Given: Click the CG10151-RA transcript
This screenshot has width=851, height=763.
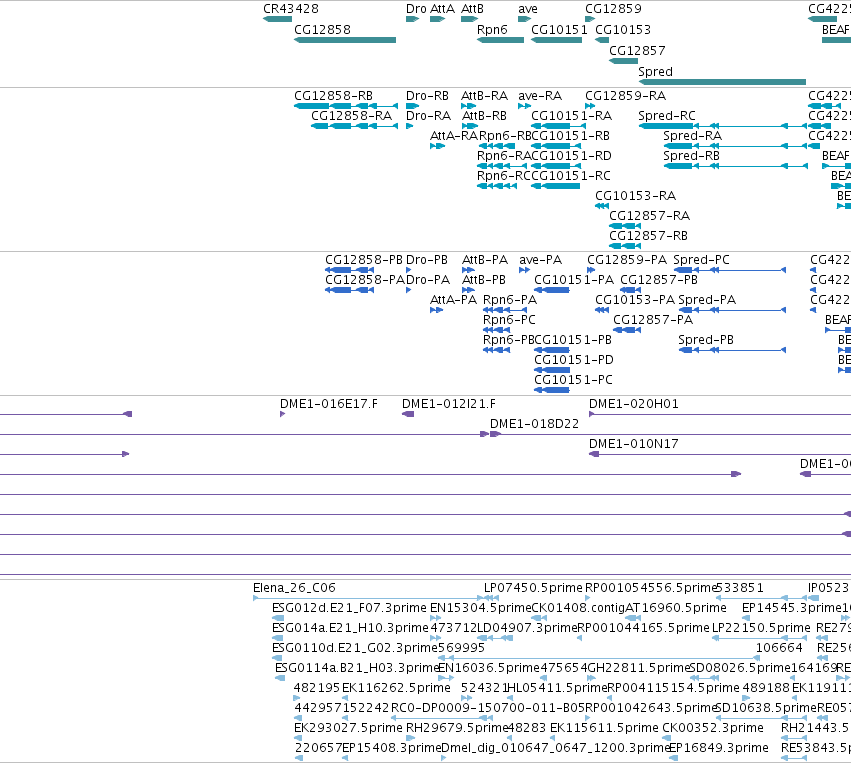Looking at the screenshot, I should tap(558, 126).
